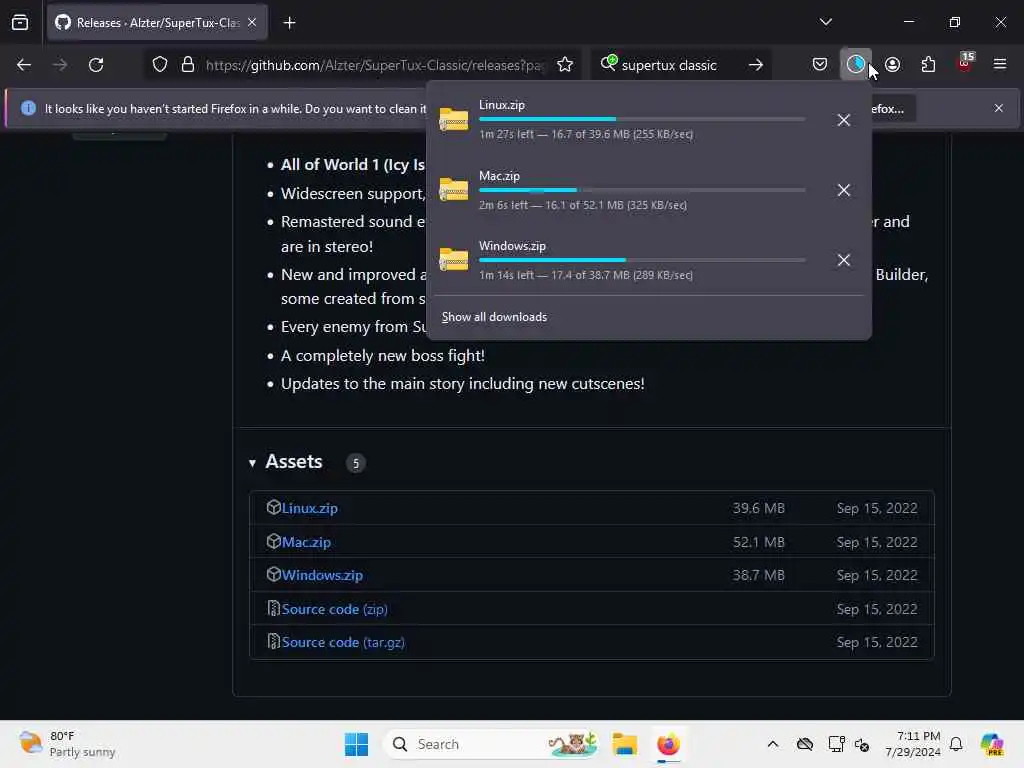Submit the supertux classic search arrow
This screenshot has width=1024, height=768.
756,65
